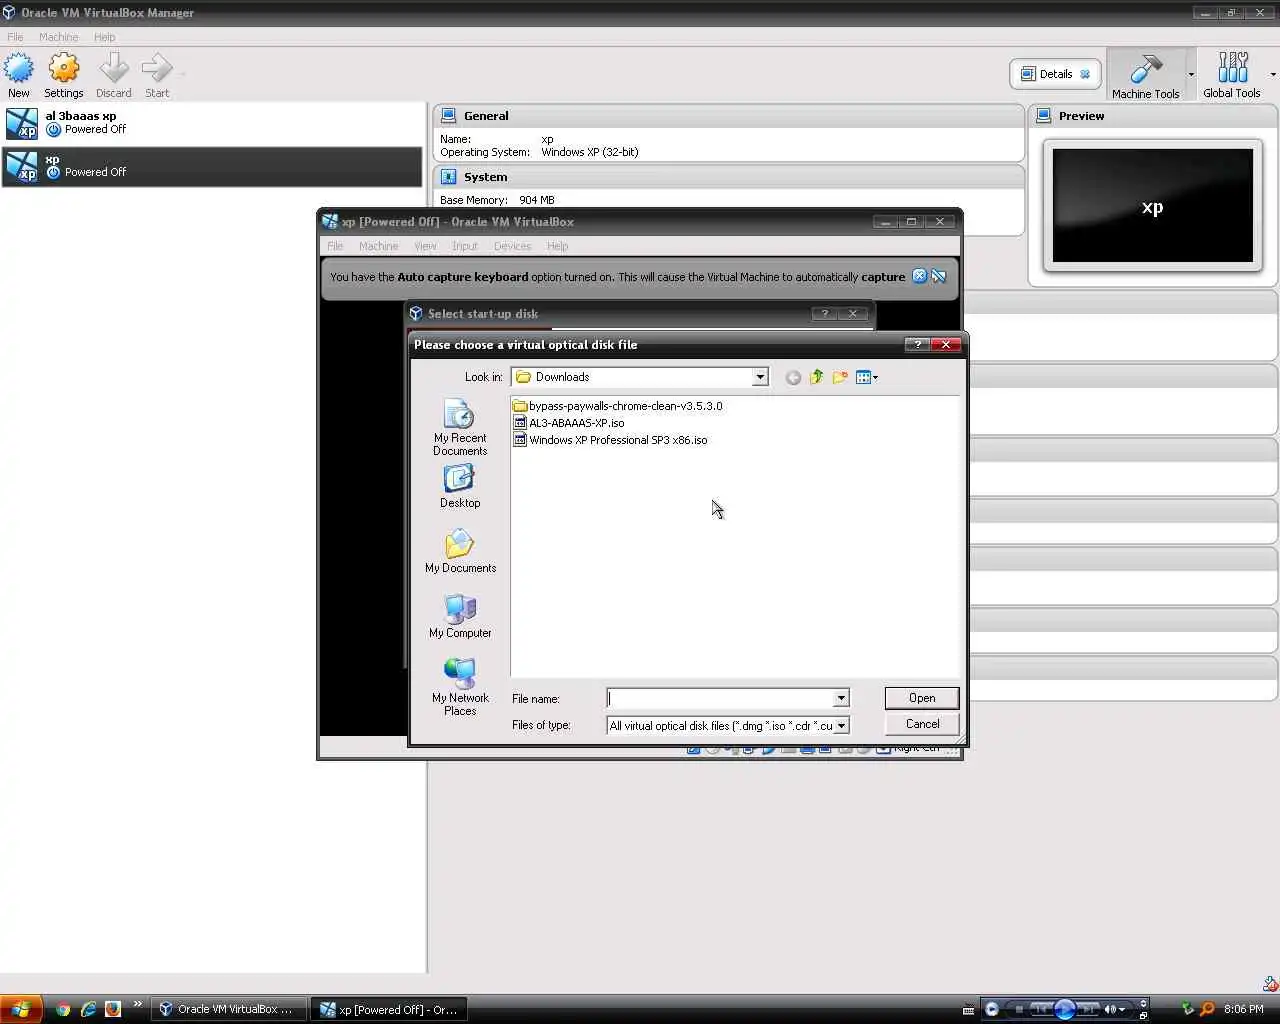Click the Cancel button in file dialog

pos(922,724)
